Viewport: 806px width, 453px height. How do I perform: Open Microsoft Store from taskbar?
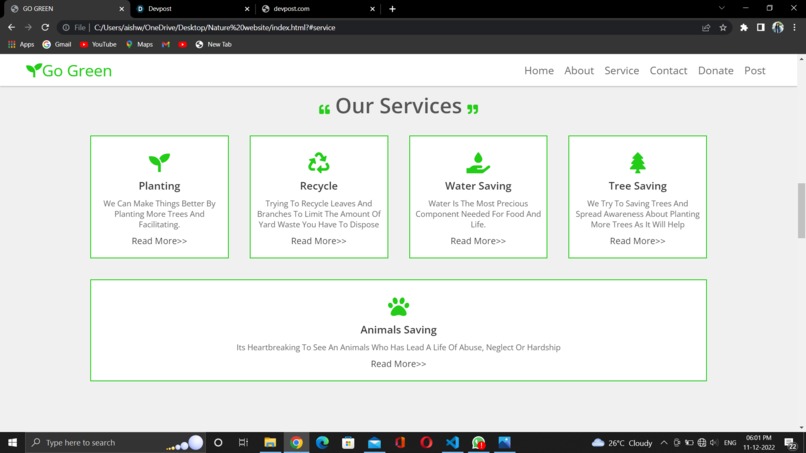pyautogui.click(x=348, y=442)
